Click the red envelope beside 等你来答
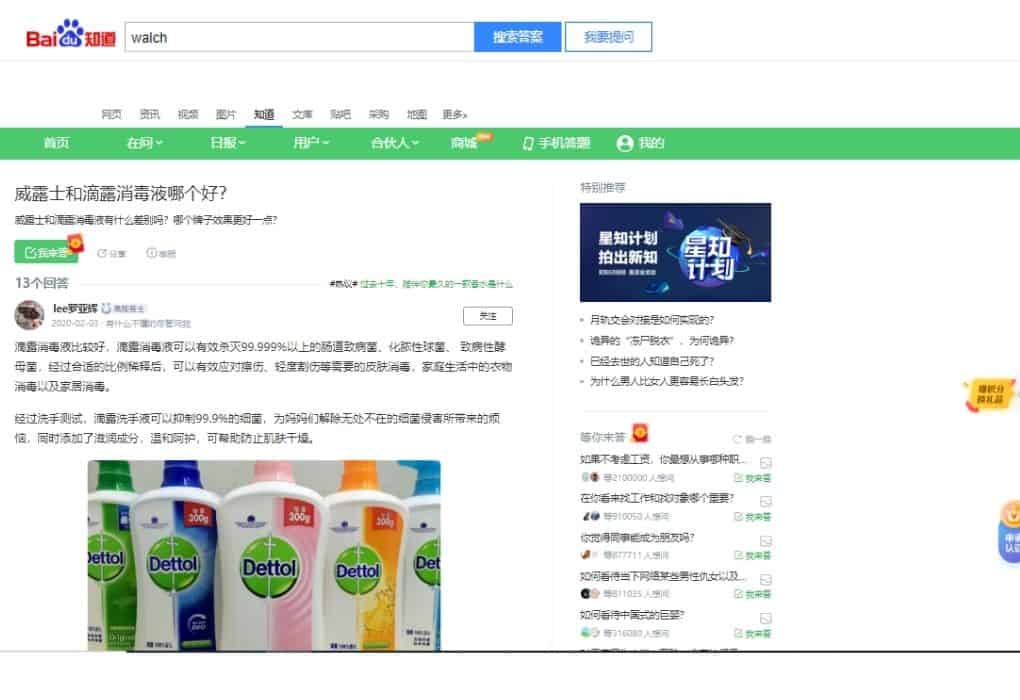The width and height of the screenshot is (1020, 700). [642, 434]
